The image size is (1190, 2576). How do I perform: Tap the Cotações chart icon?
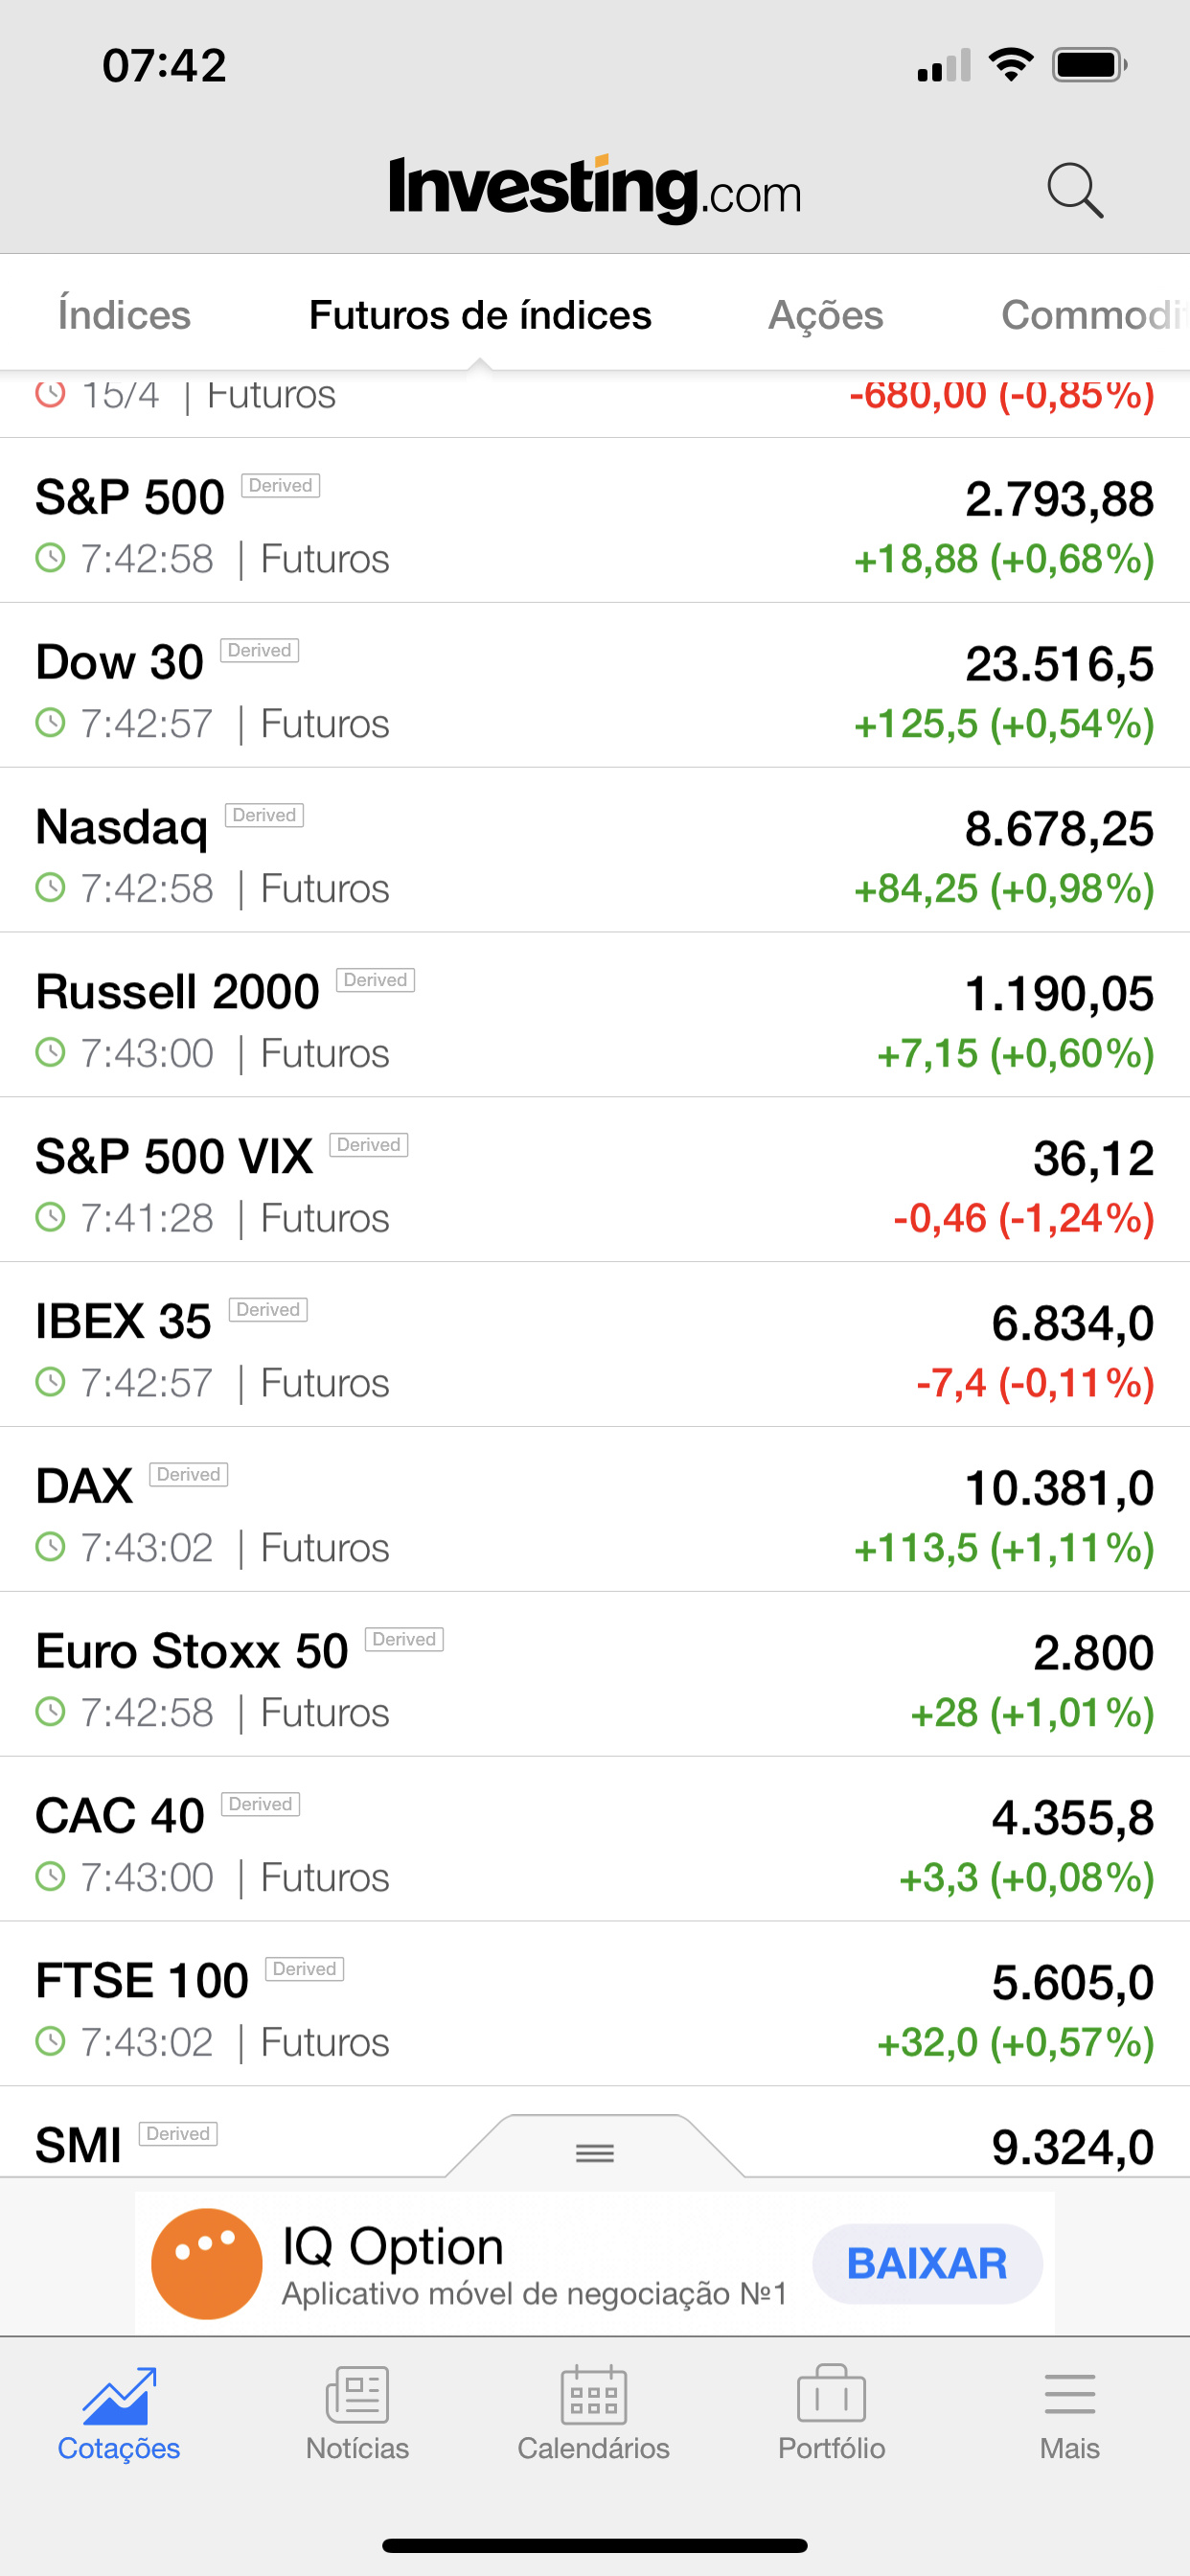pyautogui.click(x=119, y=2396)
